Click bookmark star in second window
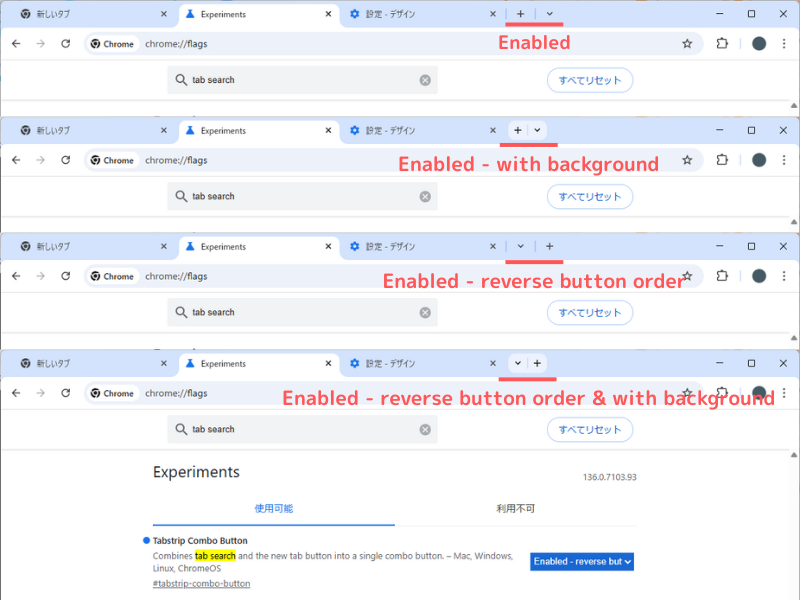800x600 pixels. (687, 160)
